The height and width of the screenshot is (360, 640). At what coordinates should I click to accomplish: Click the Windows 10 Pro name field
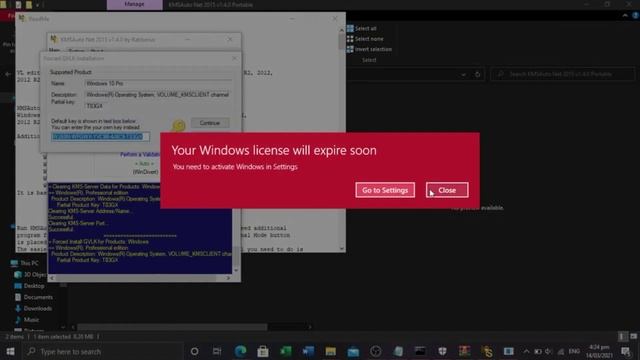(158, 83)
